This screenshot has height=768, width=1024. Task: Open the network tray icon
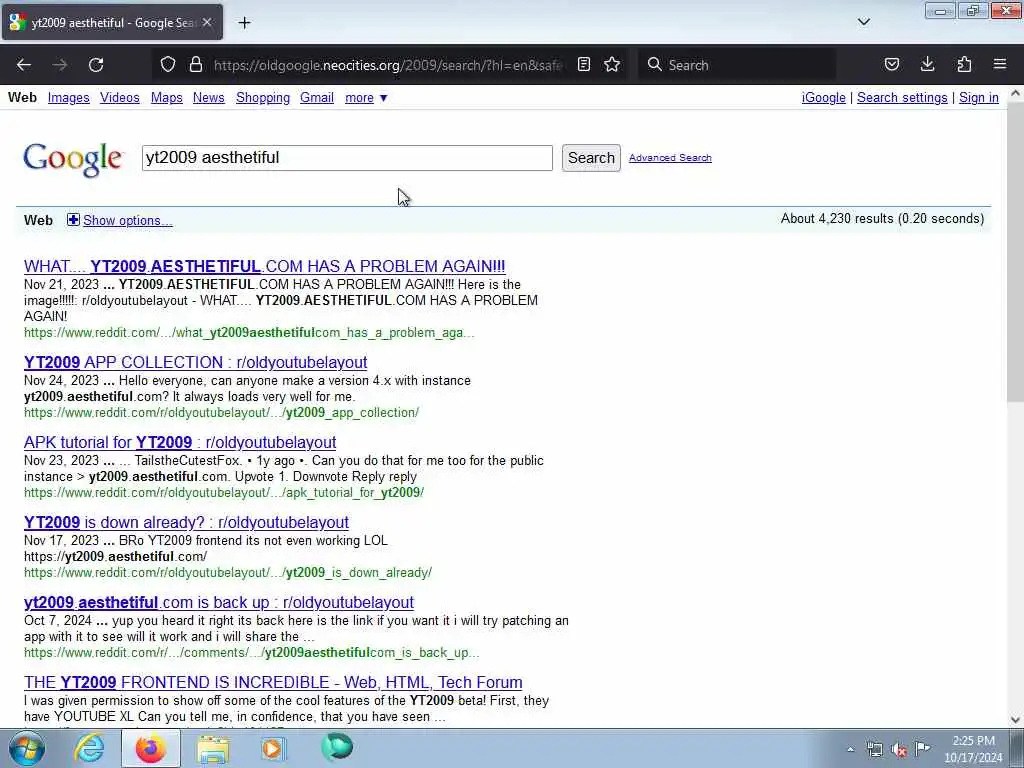pyautogui.click(x=875, y=750)
